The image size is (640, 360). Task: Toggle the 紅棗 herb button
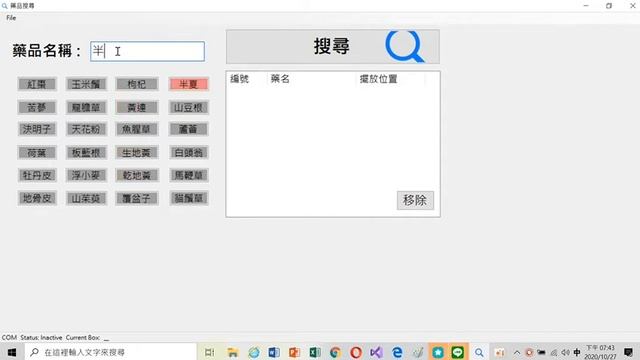tap(37, 84)
